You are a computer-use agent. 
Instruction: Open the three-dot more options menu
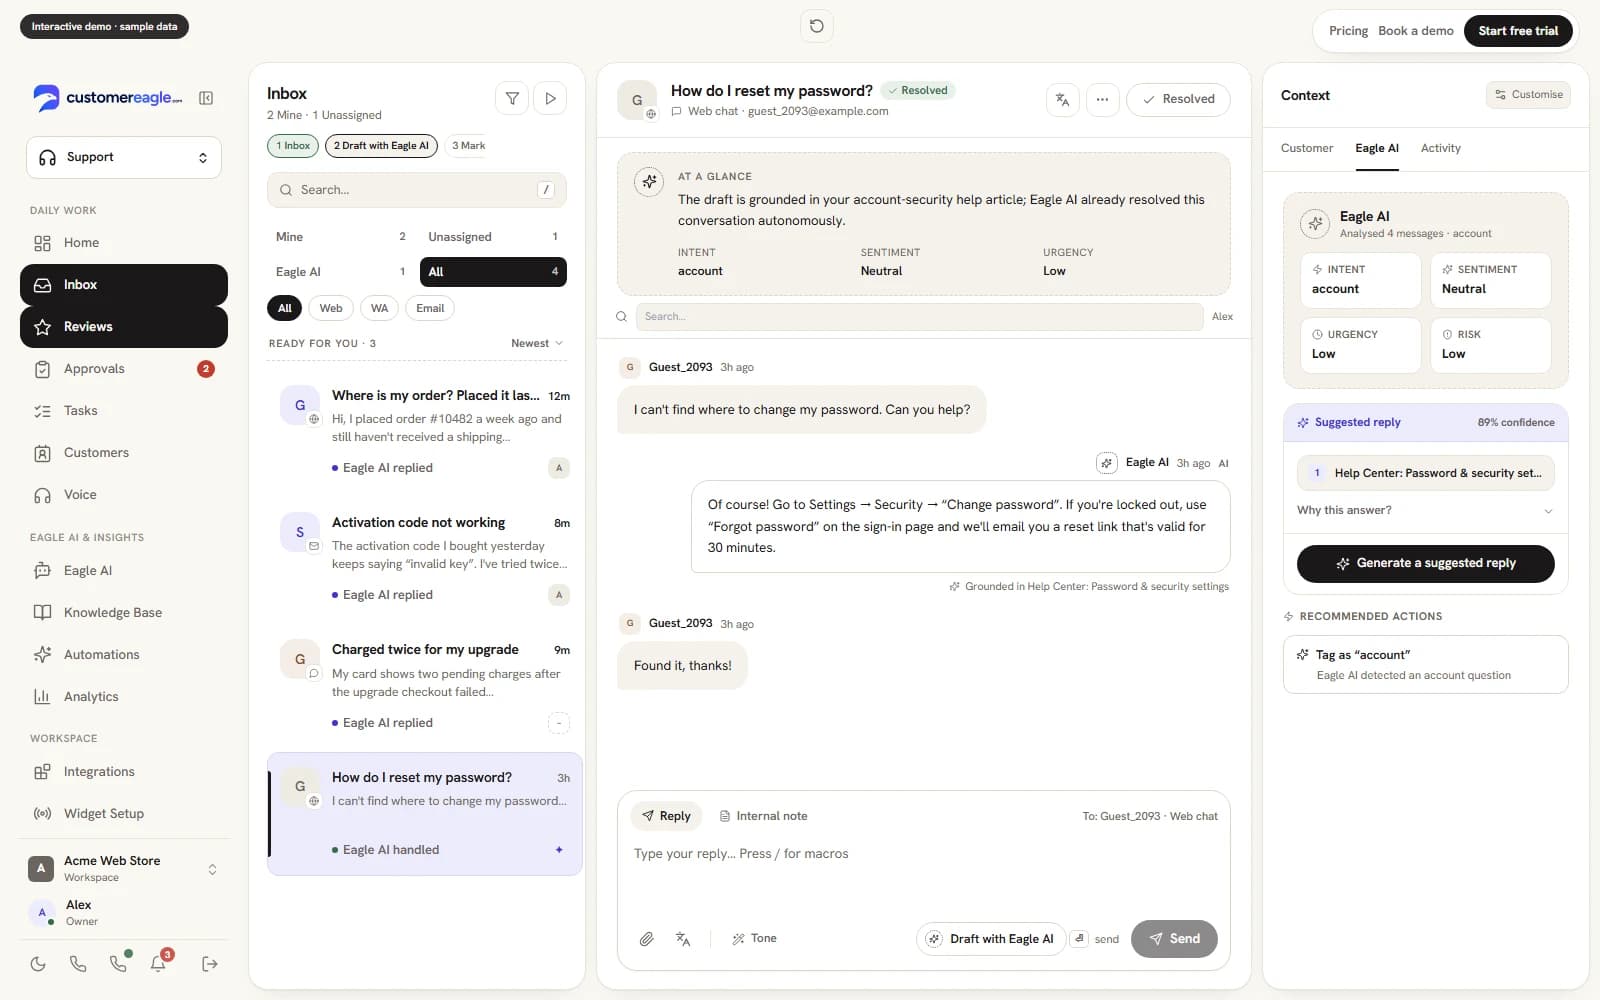[1102, 99]
